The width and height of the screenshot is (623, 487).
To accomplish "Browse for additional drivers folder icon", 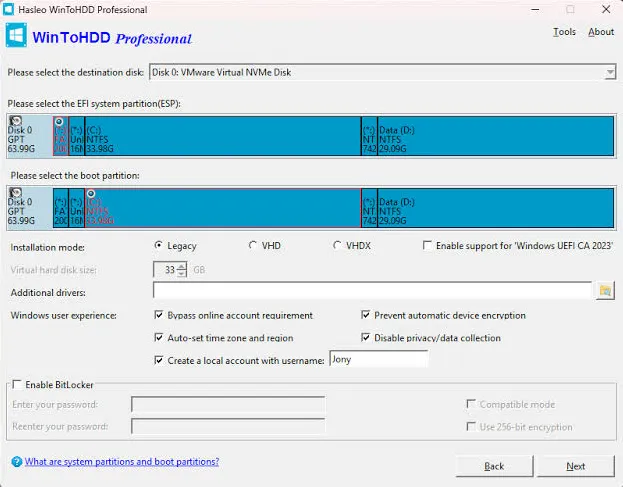I will click(x=605, y=291).
